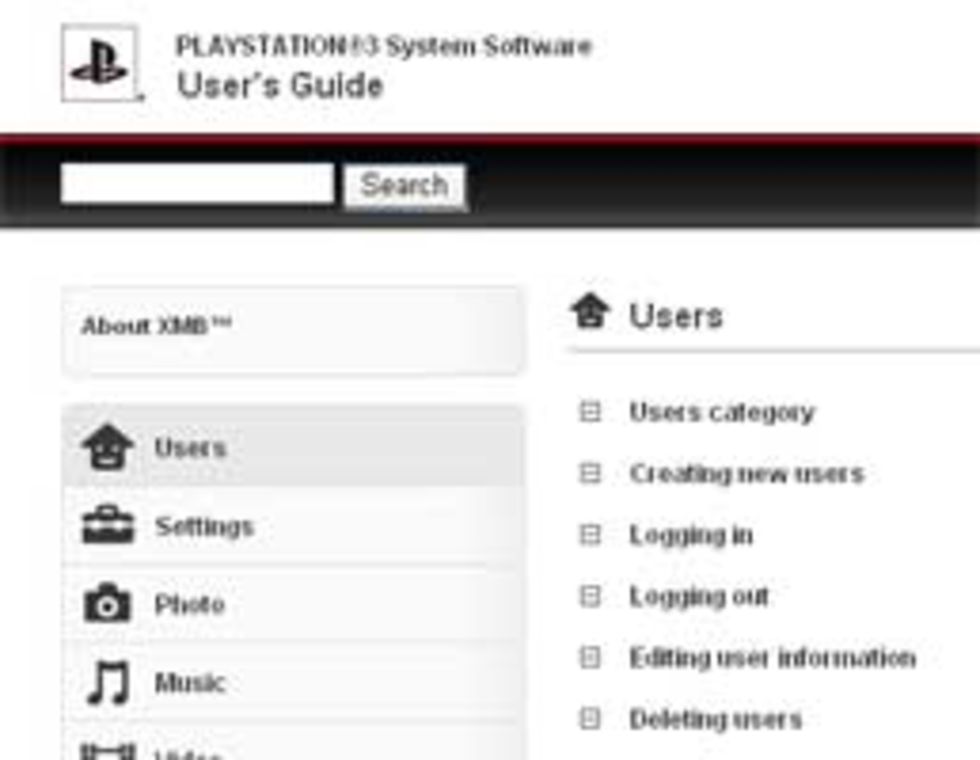The width and height of the screenshot is (980, 760).
Task: Click the Music note icon
Action: pos(107,683)
